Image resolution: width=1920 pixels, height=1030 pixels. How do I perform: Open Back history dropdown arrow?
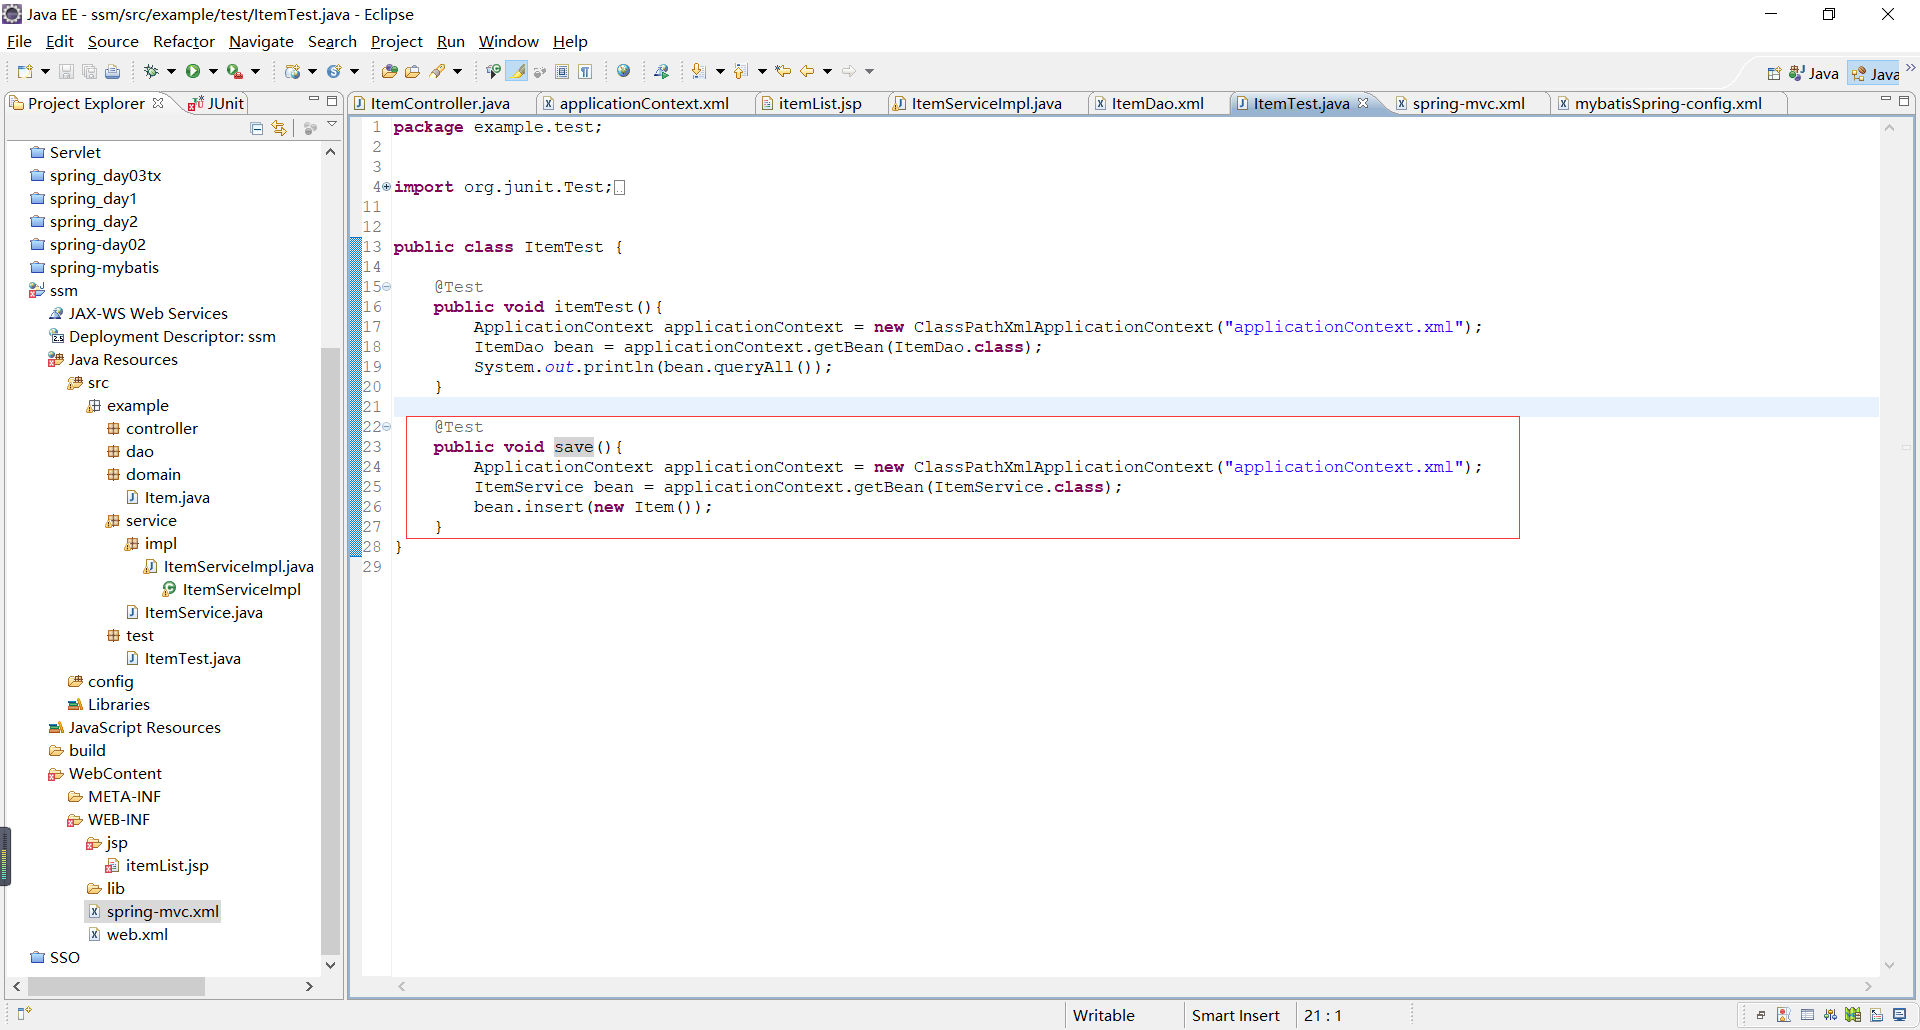click(827, 71)
